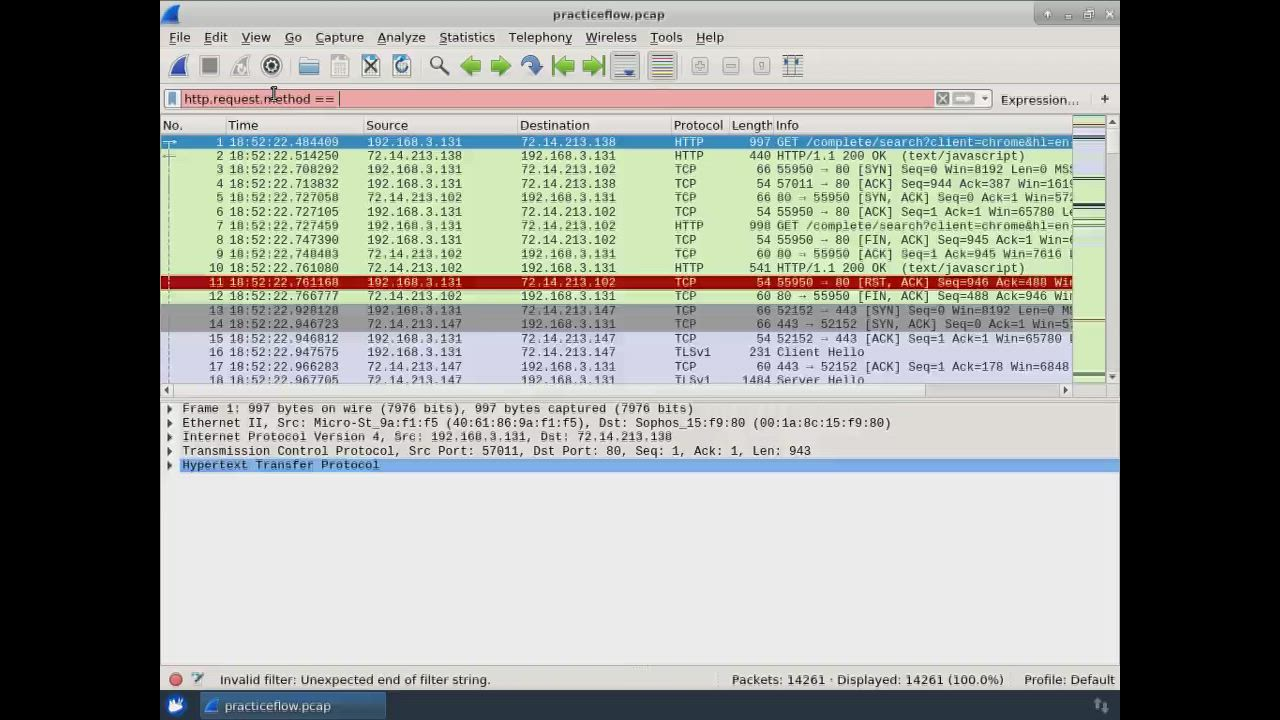Start capturing packets with the shark fin icon
This screenshot has height=720, width=1280.
pyautogui.click(x=179, y=66)
